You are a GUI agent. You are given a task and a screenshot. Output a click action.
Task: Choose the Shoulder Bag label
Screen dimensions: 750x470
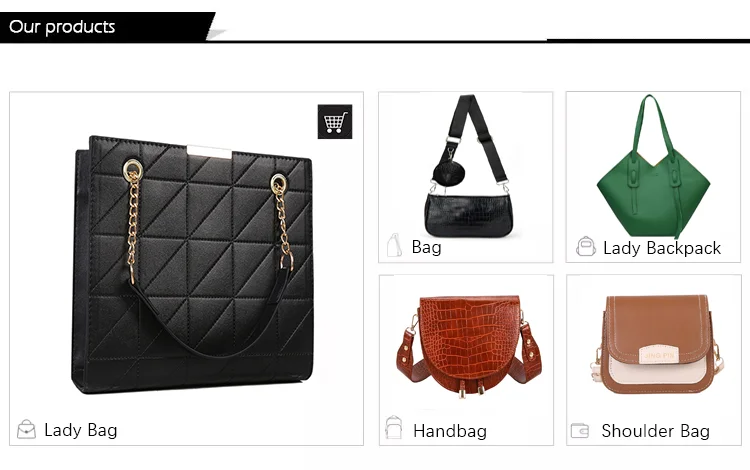pyautogui.click(x=655, y=431)
